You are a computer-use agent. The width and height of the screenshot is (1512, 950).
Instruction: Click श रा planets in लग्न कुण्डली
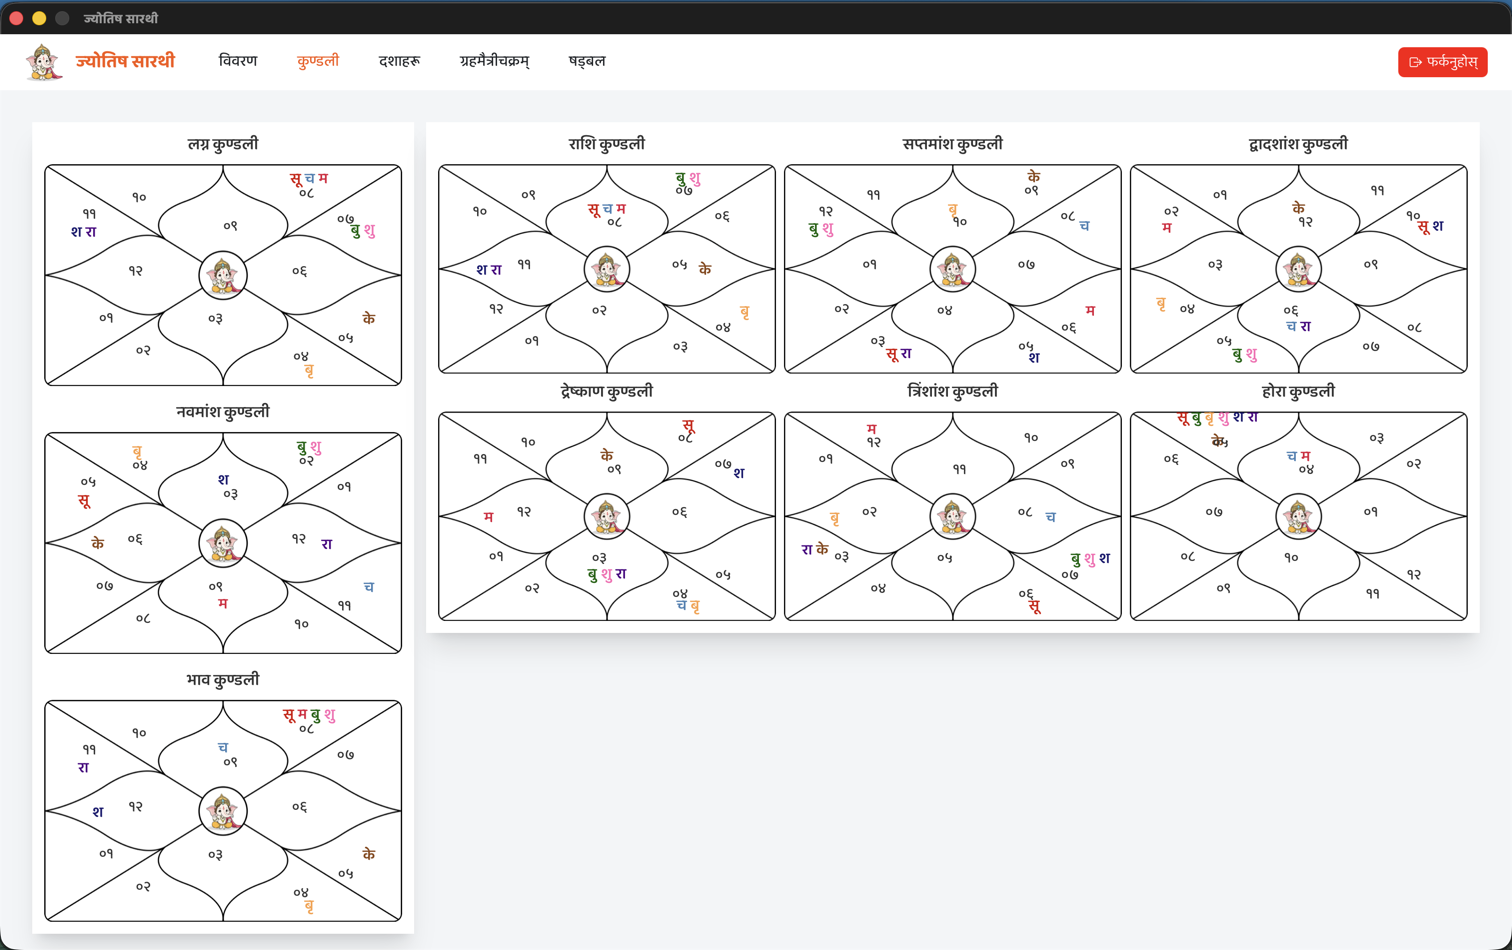click(x=84, y=232)
